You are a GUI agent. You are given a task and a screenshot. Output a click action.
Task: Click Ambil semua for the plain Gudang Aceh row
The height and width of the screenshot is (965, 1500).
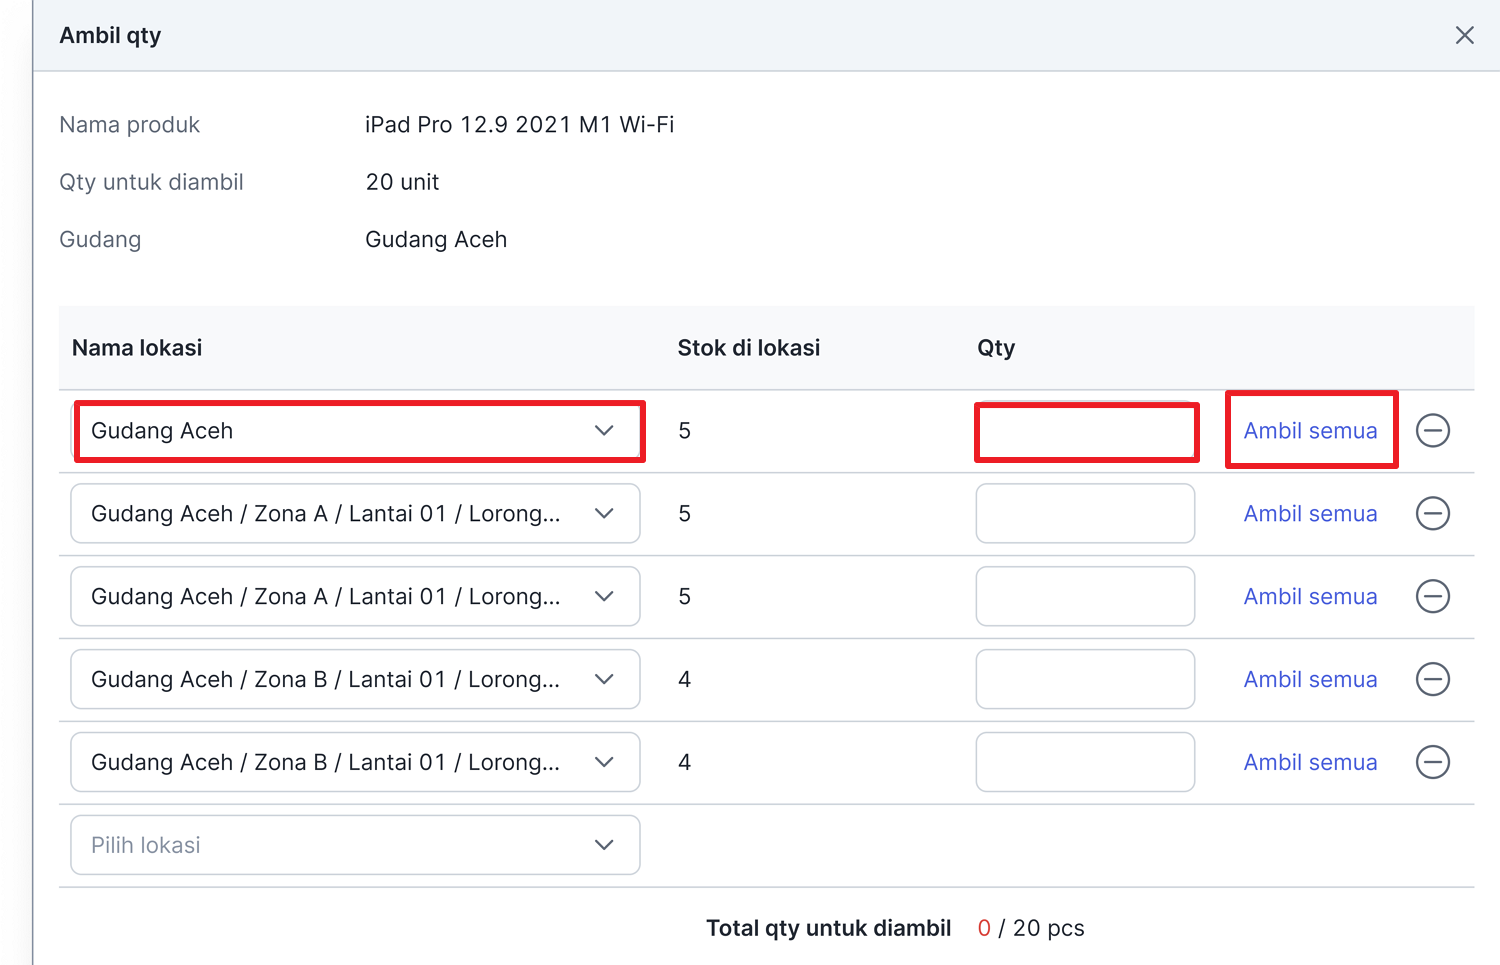pos(1310,431)
